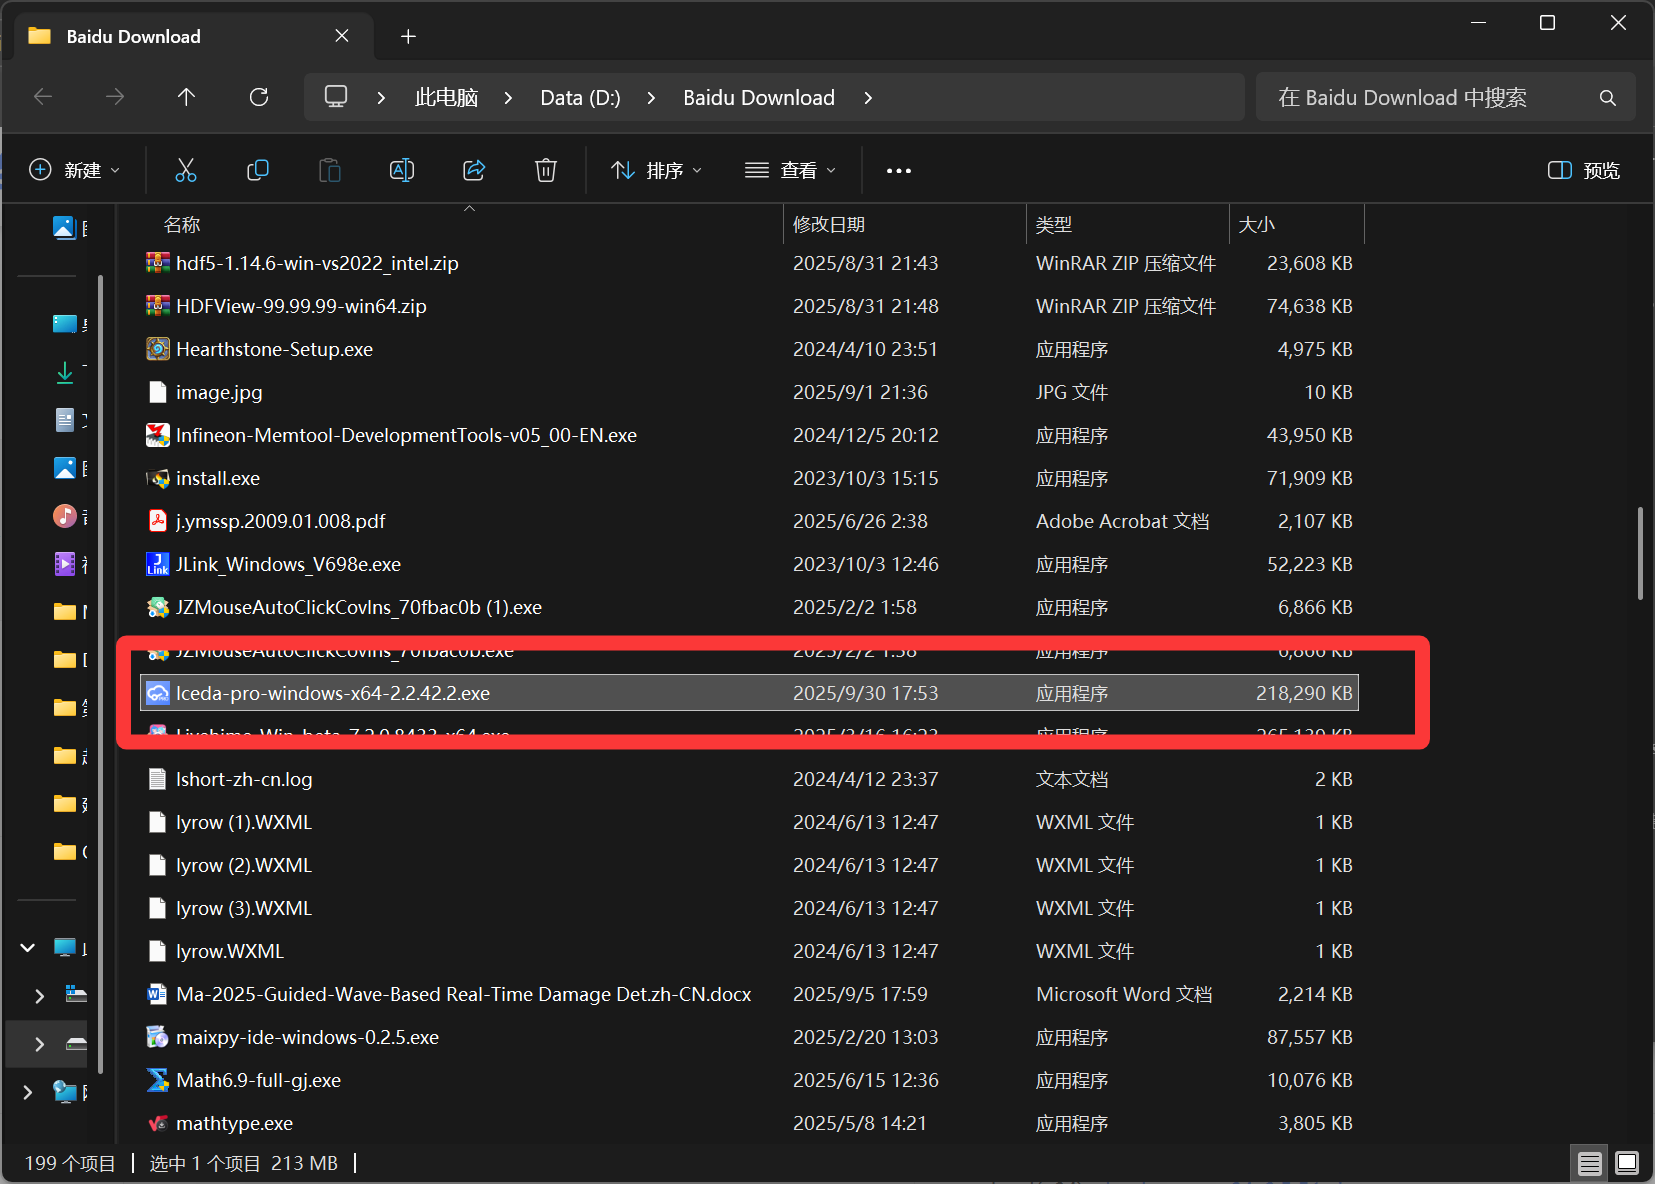This screenshot has width=1655, height=1184.
Task: Click the PDF icon of j.ymssp.2009.01.008.pdf
Action: coord(158,521)
